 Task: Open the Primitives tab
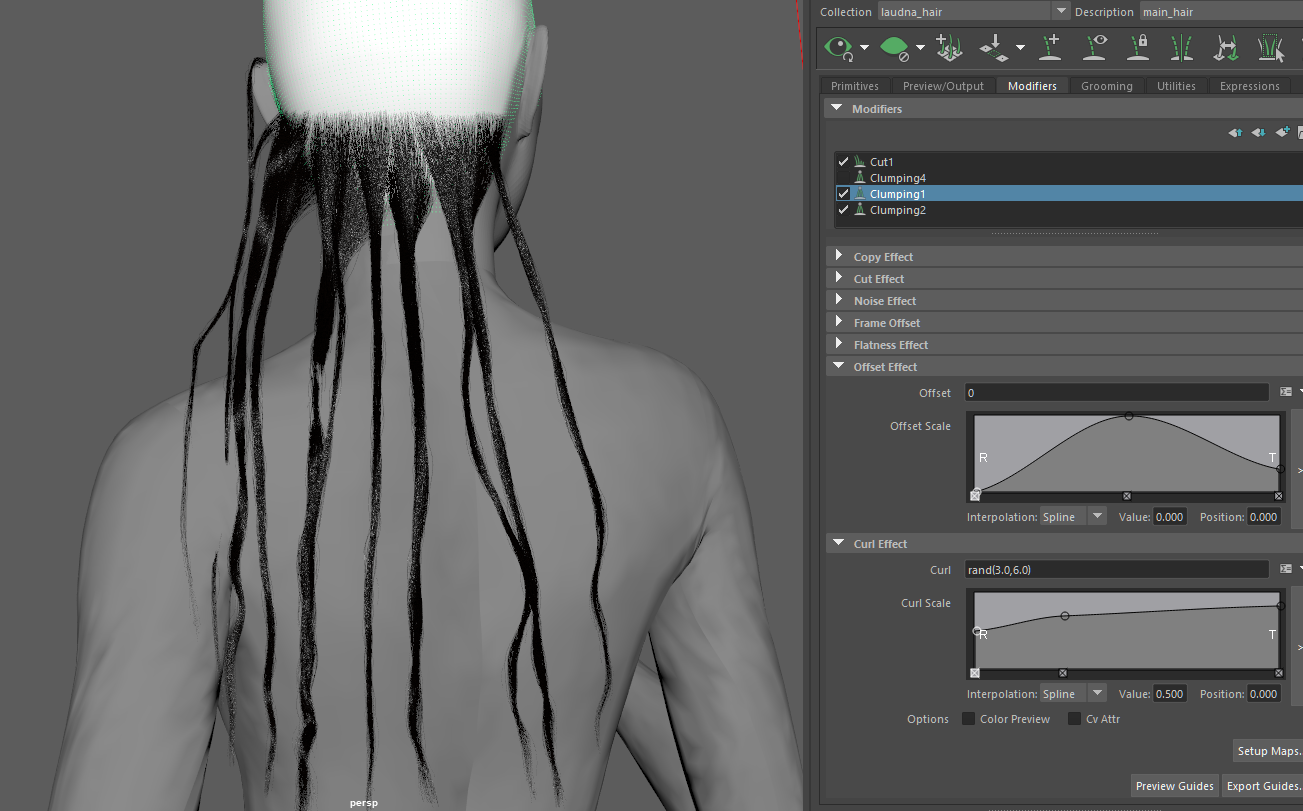[854, 86]
